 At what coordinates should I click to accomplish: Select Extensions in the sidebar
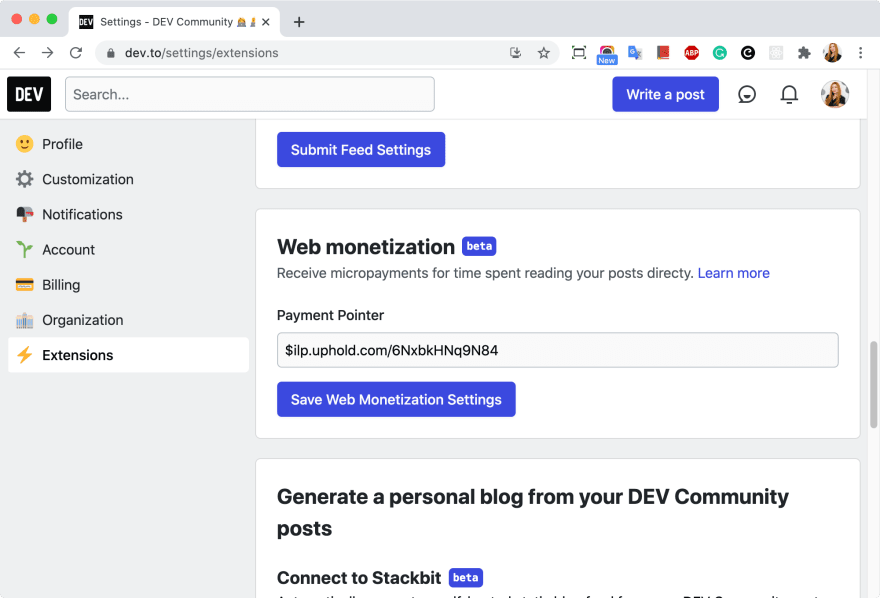click(129, 355)
